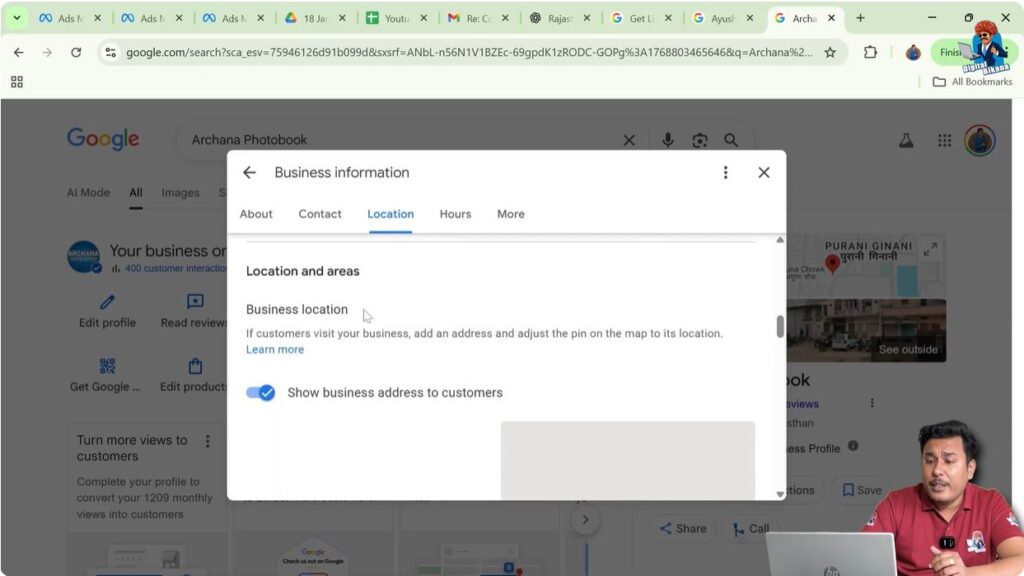
Task: Activate voice search microphone icon
Action: tap(668, 140)
